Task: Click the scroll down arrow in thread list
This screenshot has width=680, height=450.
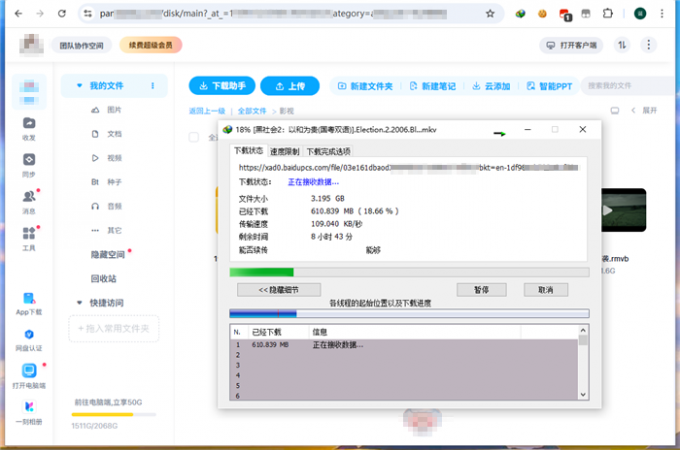Action: (583, 395)
